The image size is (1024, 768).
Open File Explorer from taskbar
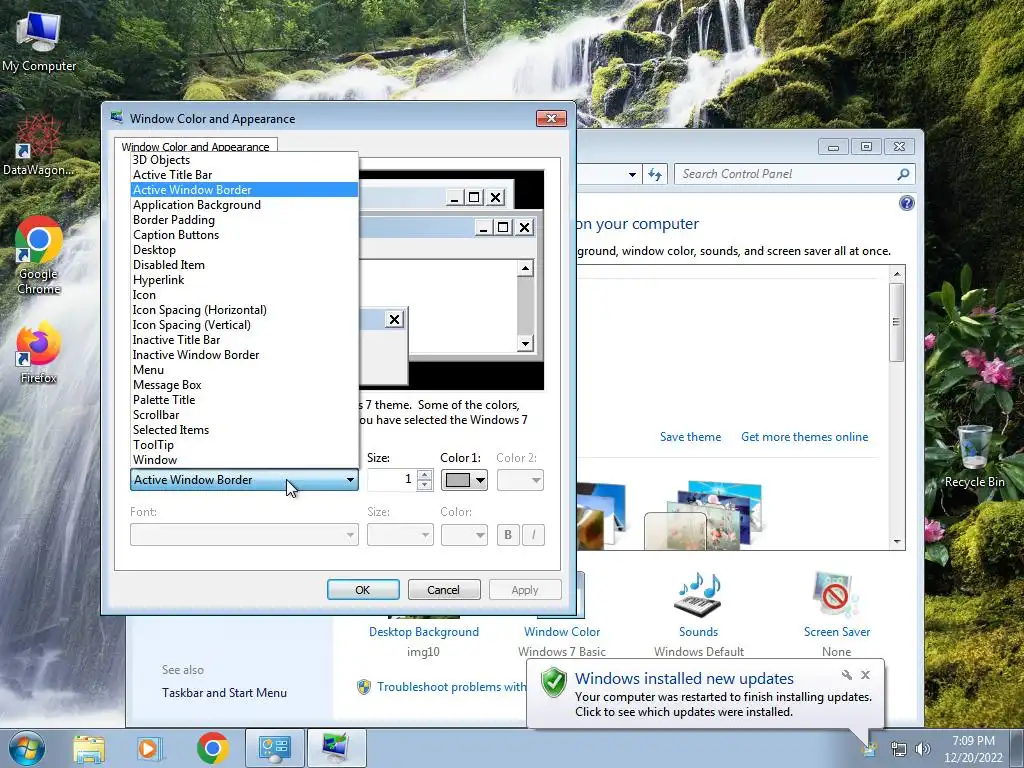[89, 748]
